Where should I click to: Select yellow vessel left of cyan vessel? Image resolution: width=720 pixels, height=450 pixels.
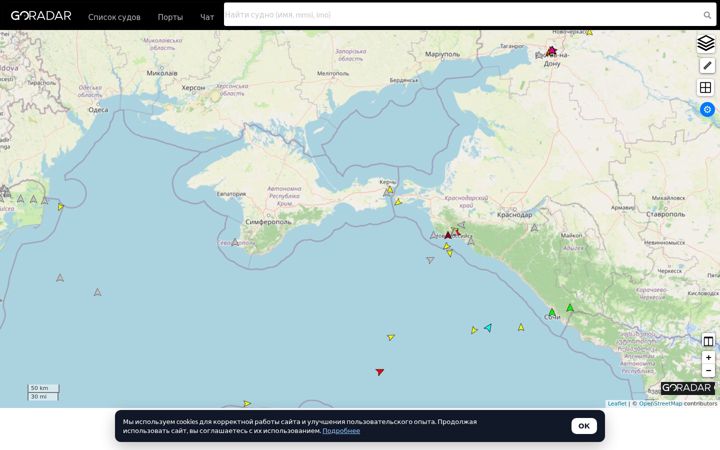pyautogui.click(x=474, y=330)
